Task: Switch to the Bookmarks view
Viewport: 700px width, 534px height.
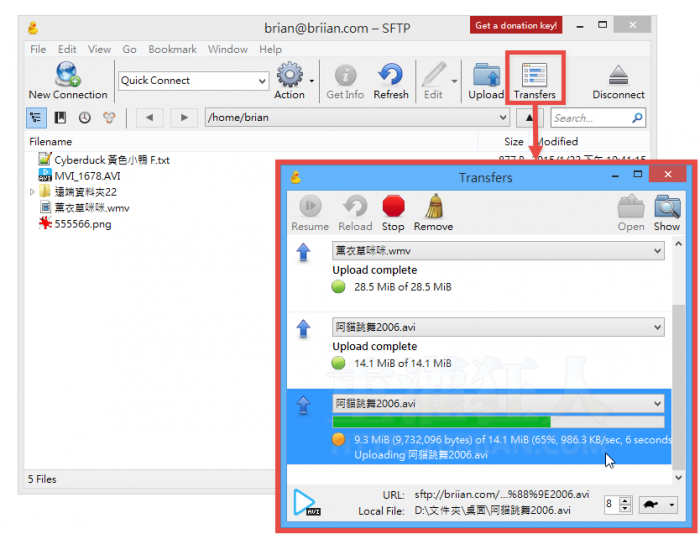Action: [60, 118]
